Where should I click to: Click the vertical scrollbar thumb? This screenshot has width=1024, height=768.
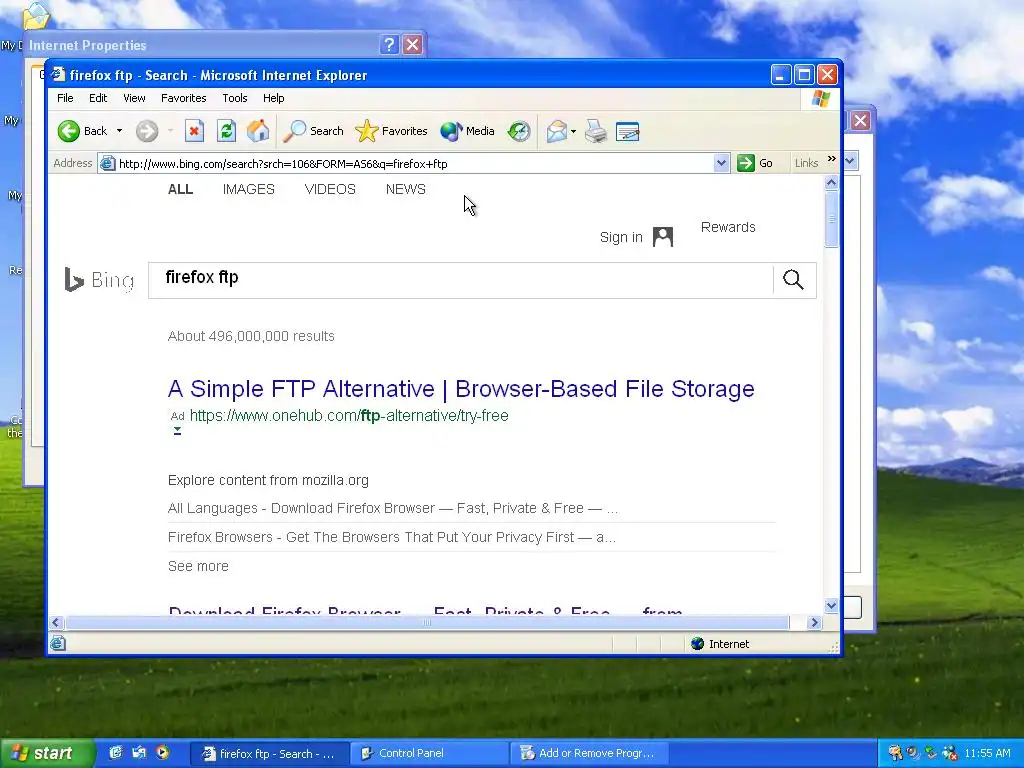pos(831,219)
